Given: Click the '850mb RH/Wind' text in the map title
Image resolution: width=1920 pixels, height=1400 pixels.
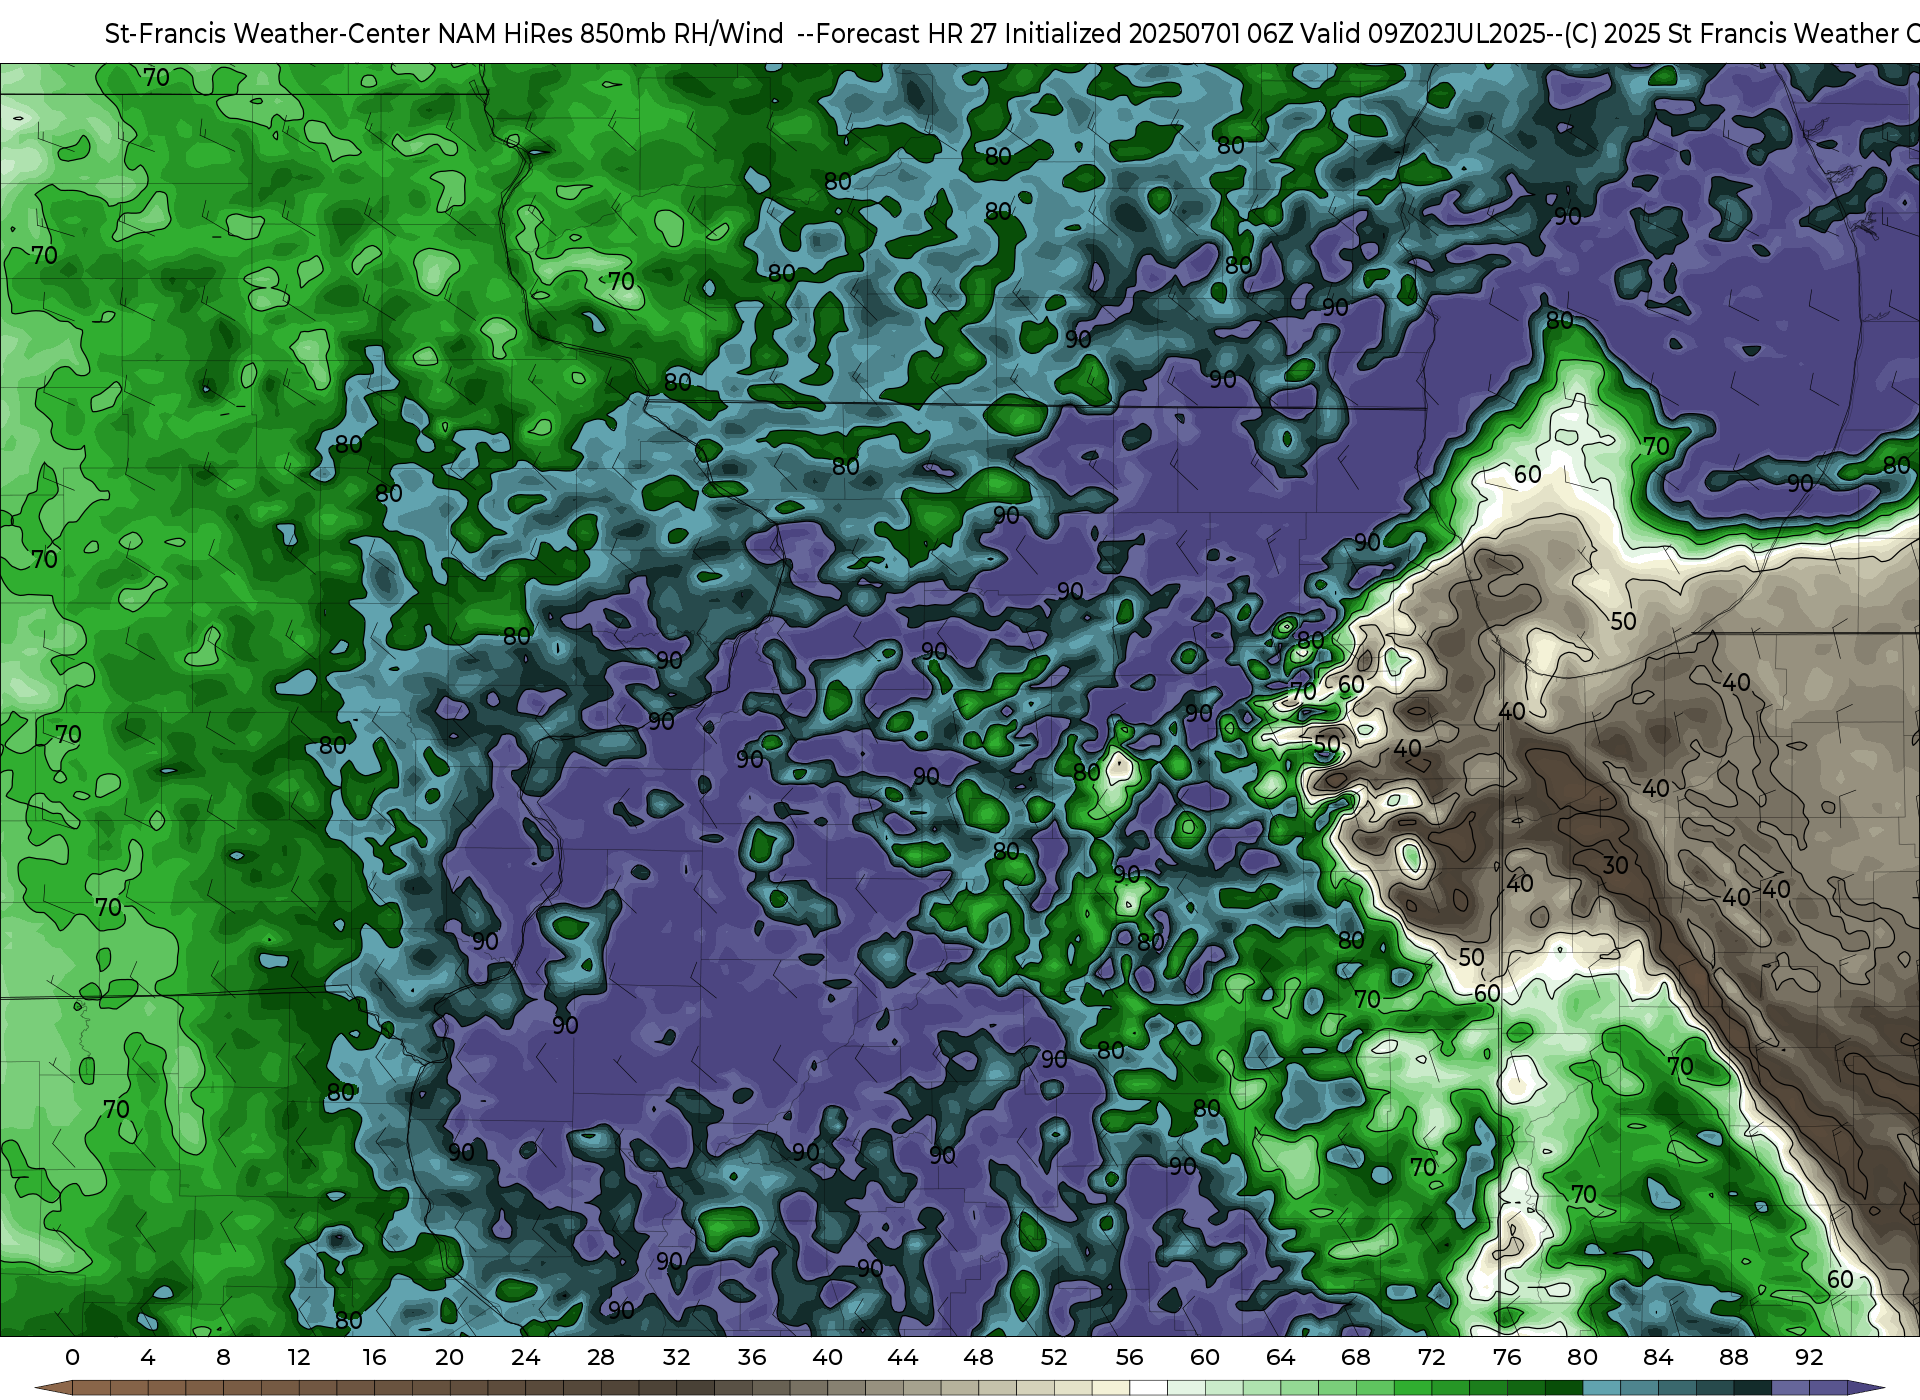Looking at the screenshot, I should pos(682,34).
